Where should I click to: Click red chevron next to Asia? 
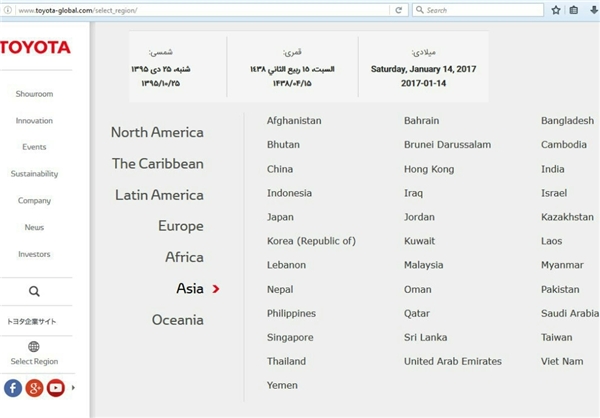point(216,289)
